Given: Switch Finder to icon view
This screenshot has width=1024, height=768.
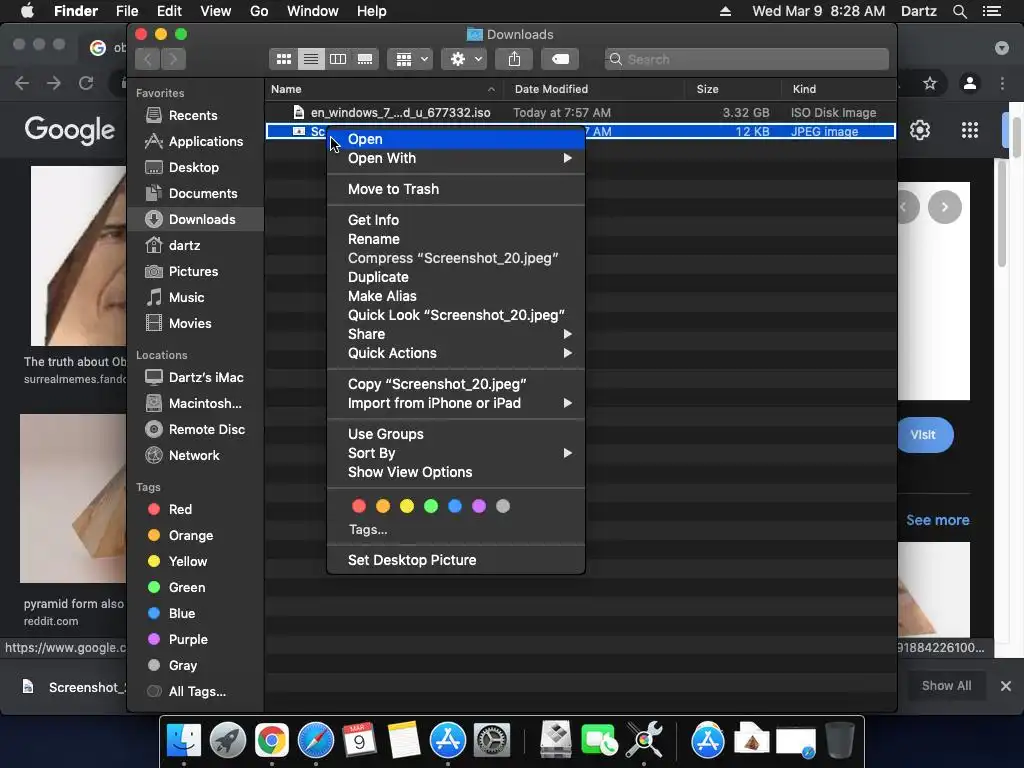Looking at the screenshot, I should 283,59.
